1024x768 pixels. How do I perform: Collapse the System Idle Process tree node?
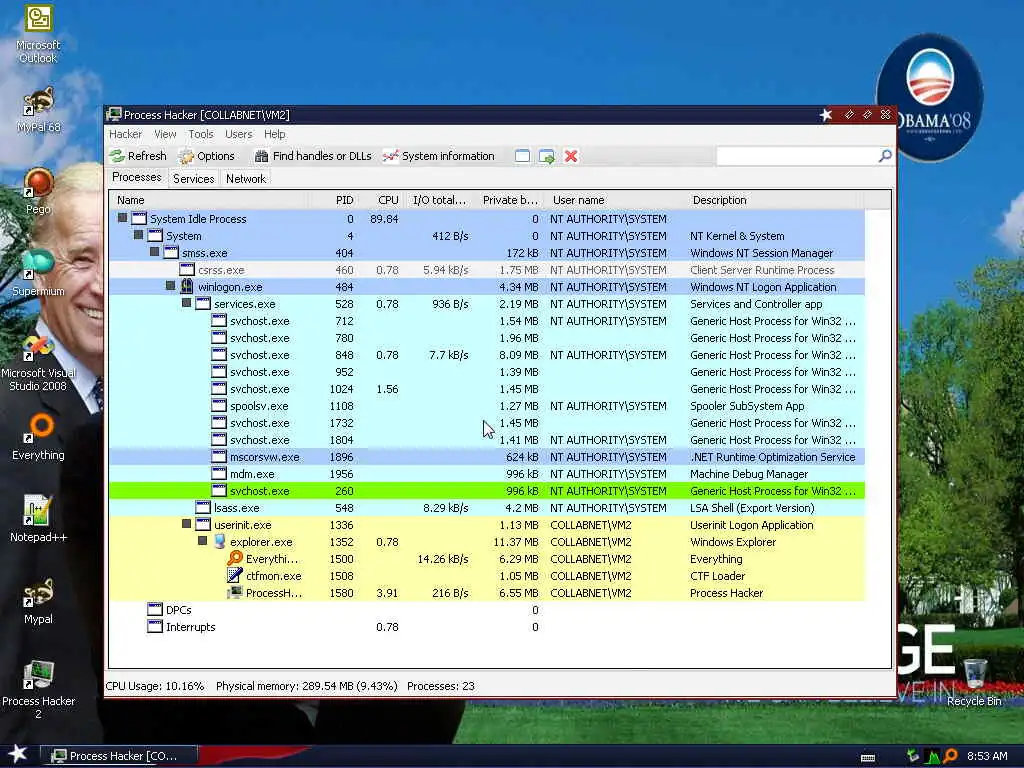122,218
